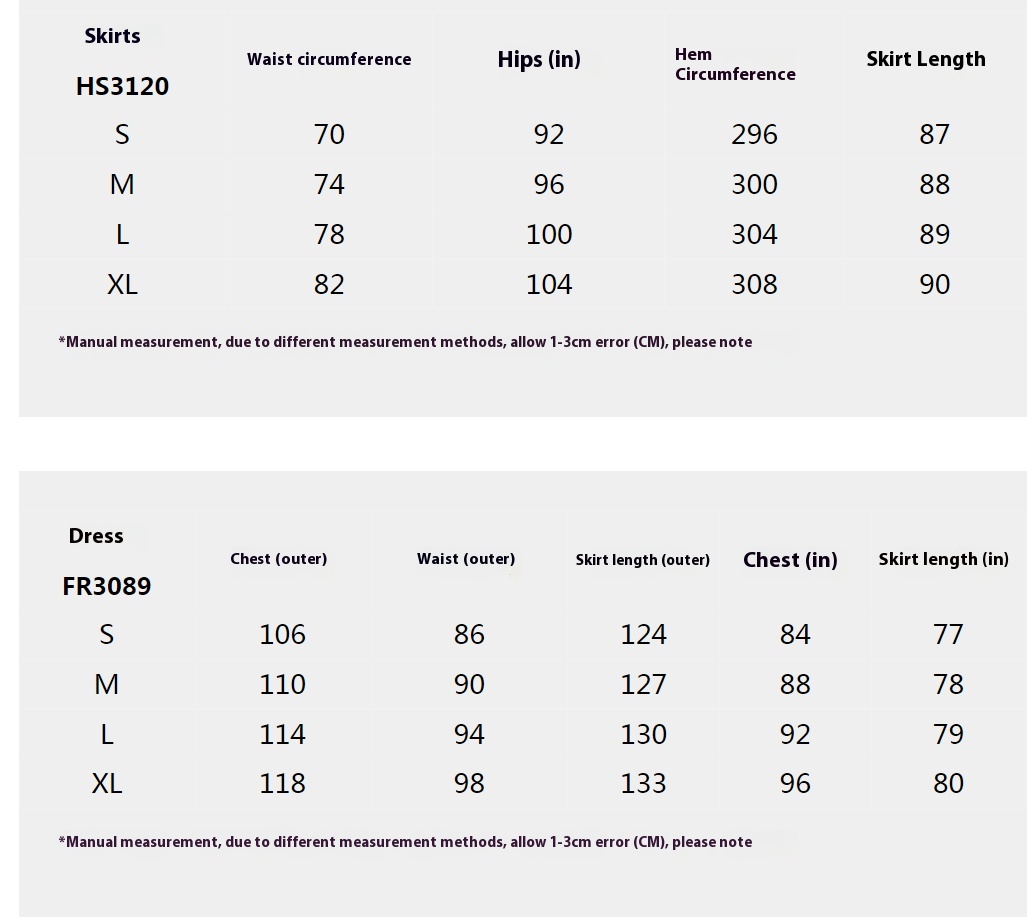Screen dimensions: 1027x923
Task: Click the Waist (outer) column header
Action: point(466,559)
